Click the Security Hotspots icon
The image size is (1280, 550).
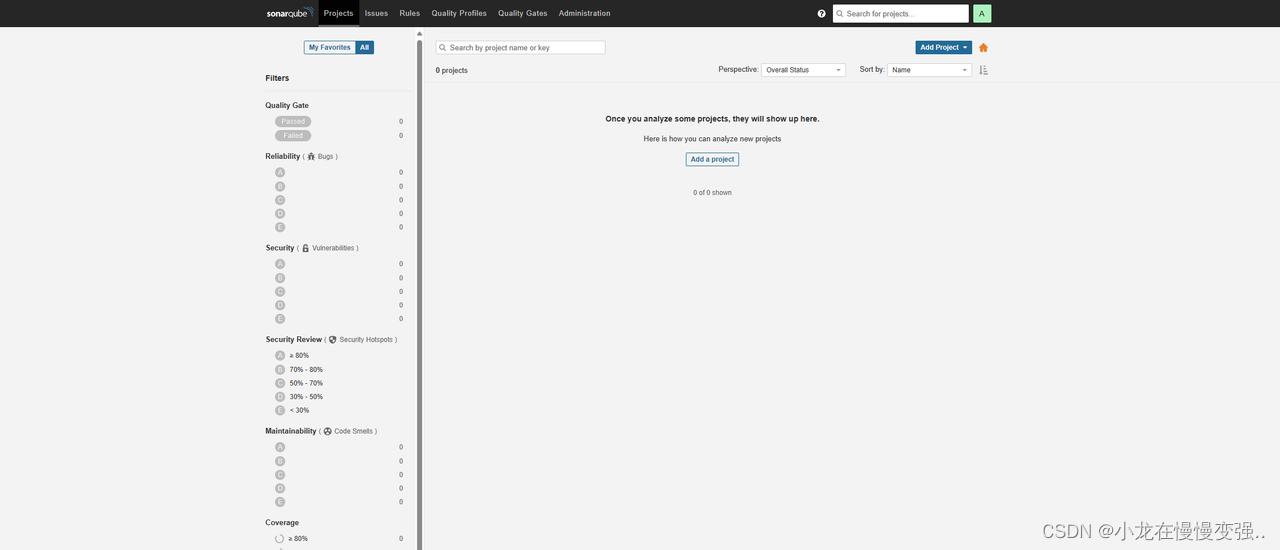pyautogui.click(x=333, y=340)
